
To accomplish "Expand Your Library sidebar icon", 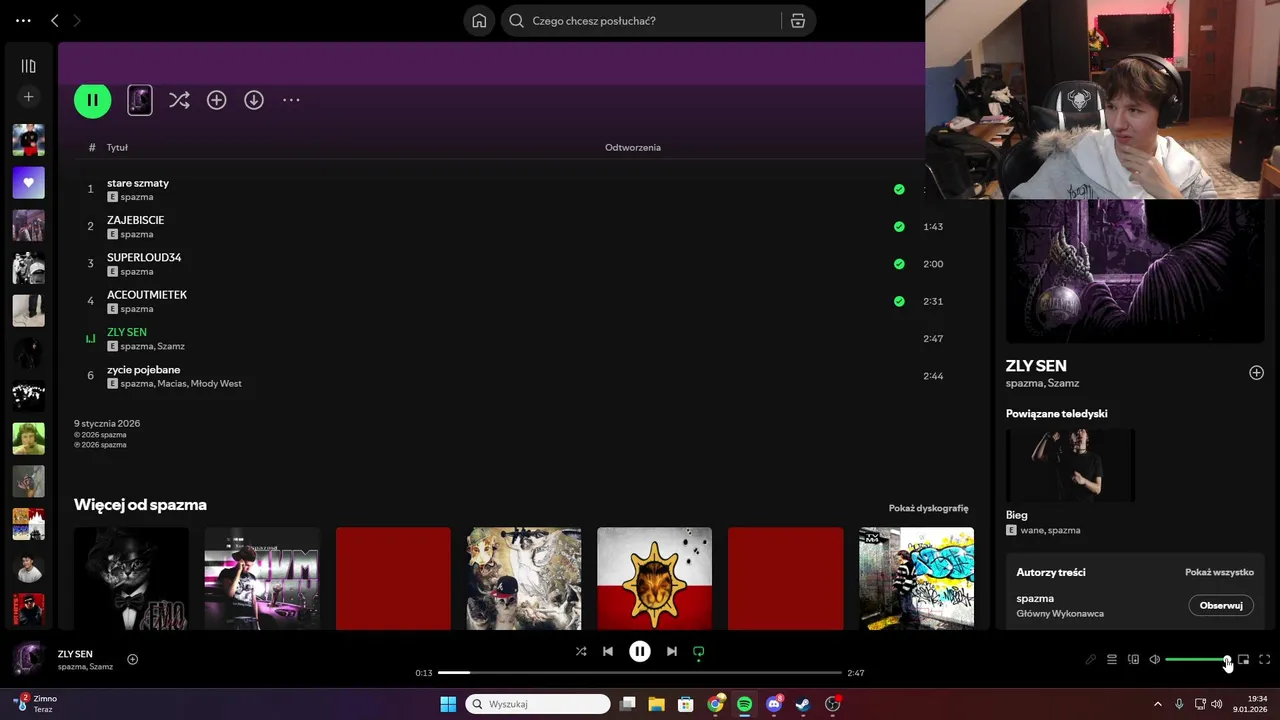I will point(28,66).
